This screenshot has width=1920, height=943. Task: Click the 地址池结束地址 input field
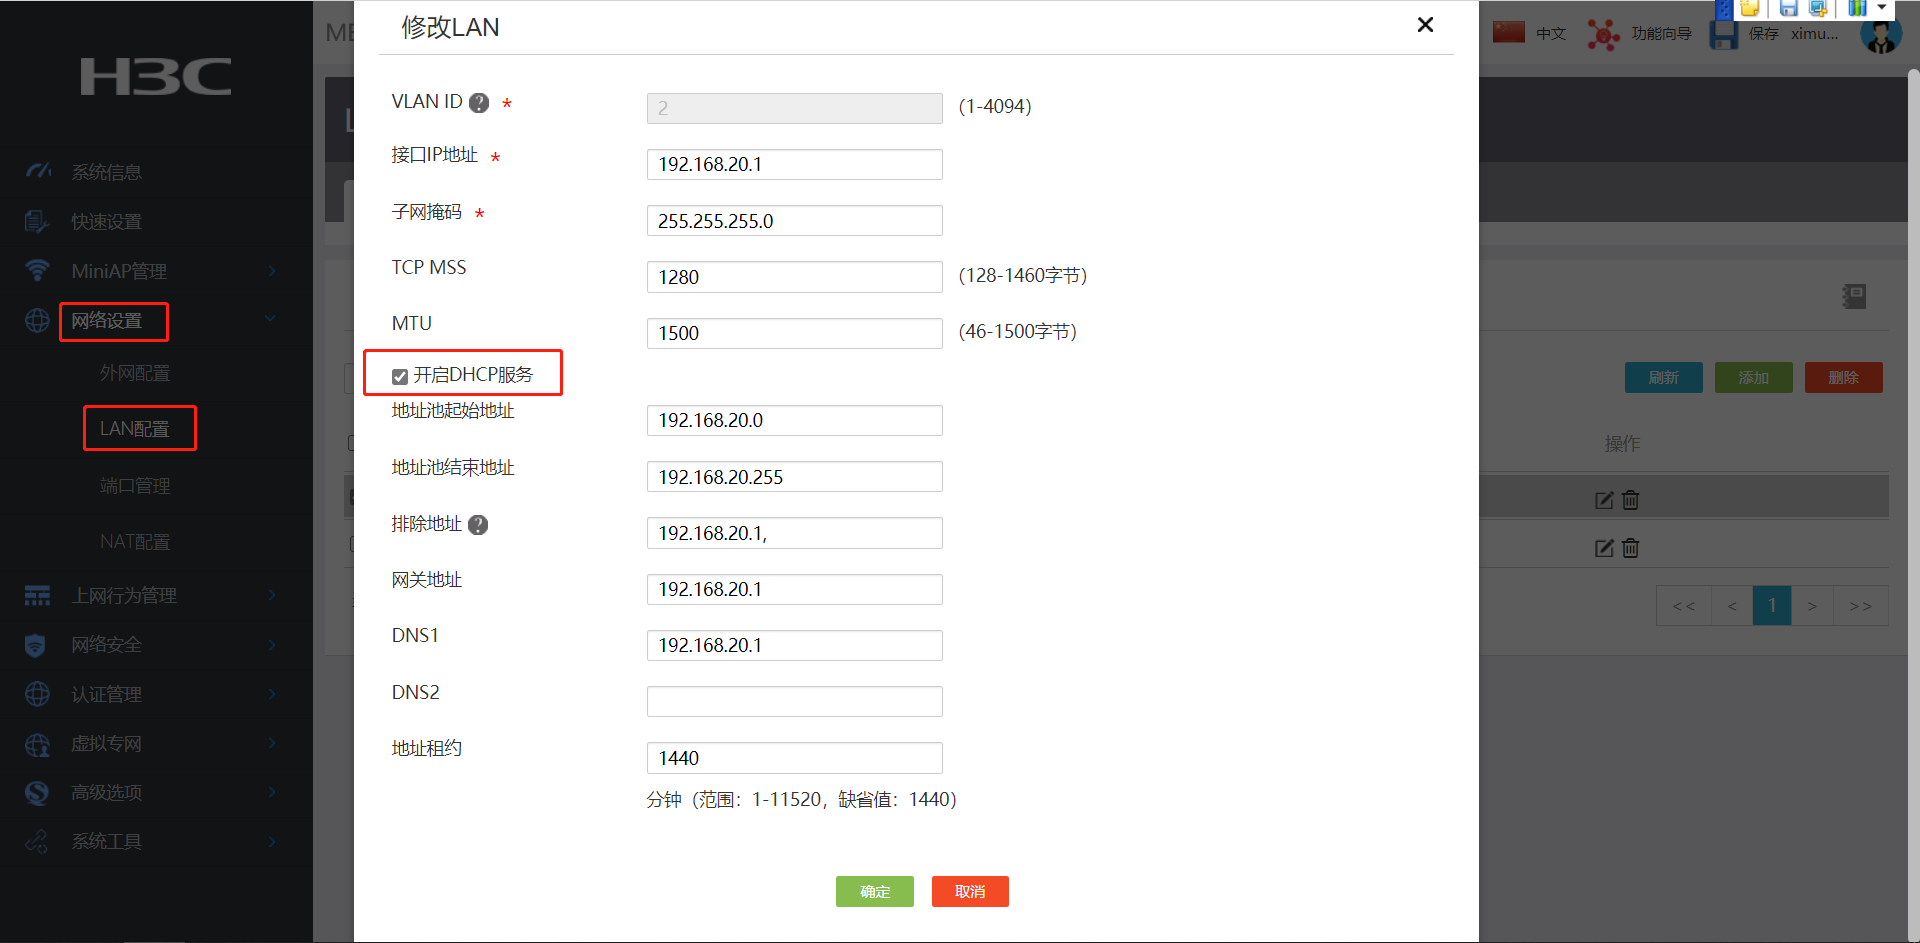point(795,477)
